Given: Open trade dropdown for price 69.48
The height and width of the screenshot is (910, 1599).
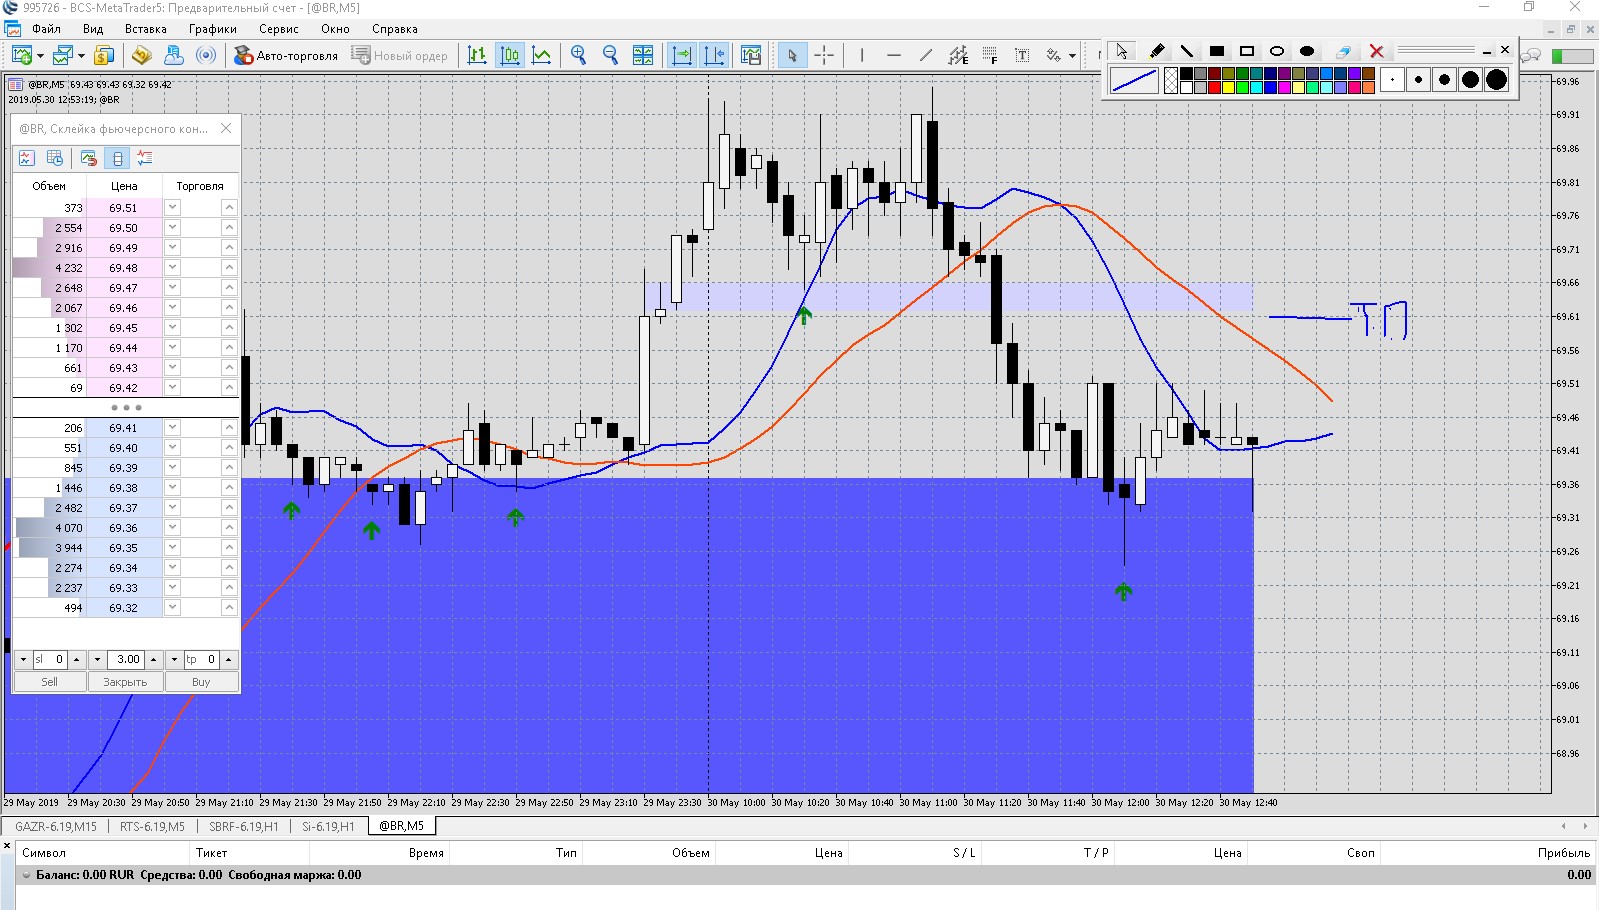Looking at the screenshot, I should pyautogui.click(x=172, y=267).
